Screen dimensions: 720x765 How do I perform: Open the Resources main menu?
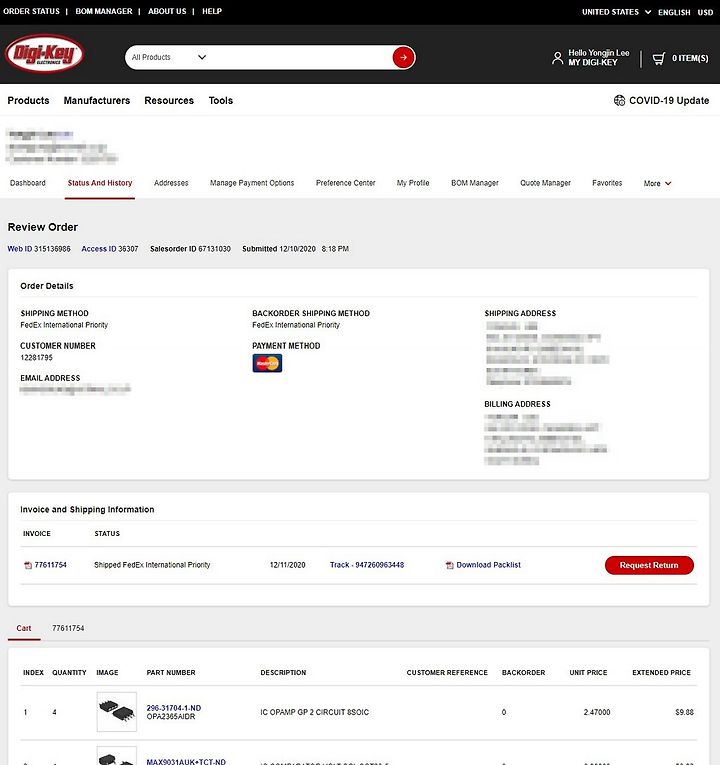click(x=169, y=101)
